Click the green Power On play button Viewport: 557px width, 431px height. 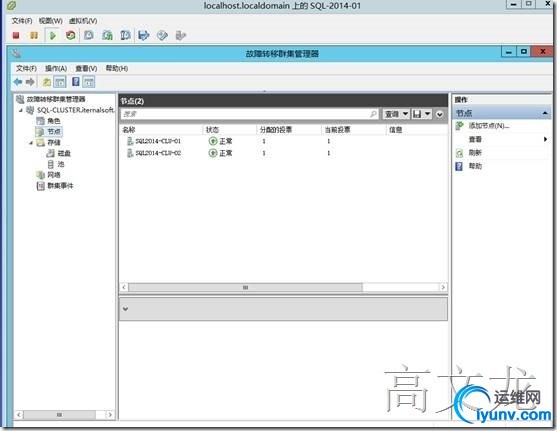(53, 35)
